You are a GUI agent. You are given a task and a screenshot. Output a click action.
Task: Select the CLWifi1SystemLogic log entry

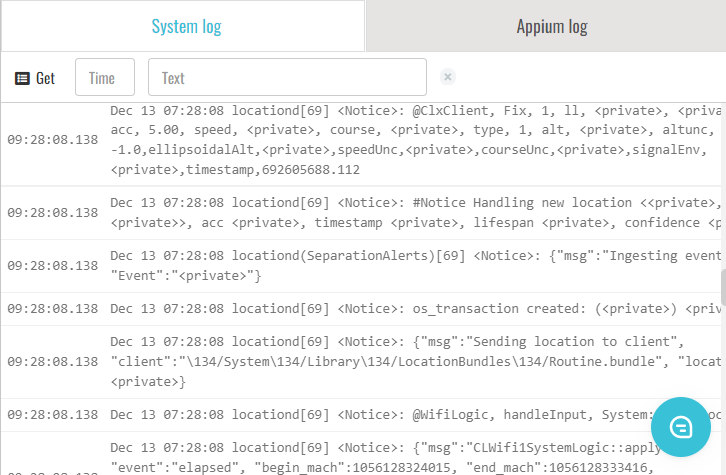pos(363,454)
